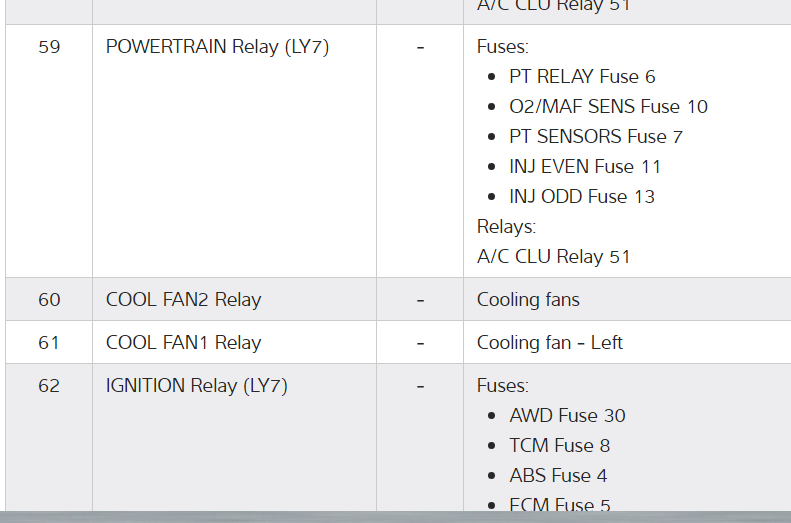Click row number 60
Screen dimensions: 791x523
coord(49,300)
